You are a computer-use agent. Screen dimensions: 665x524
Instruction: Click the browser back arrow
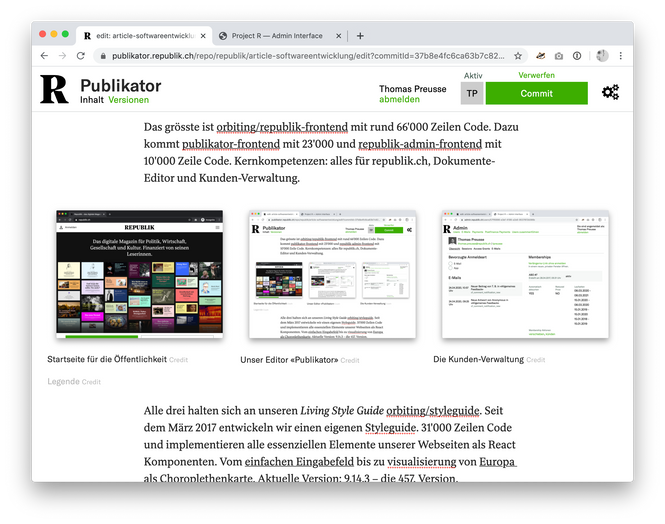(45, 56)
